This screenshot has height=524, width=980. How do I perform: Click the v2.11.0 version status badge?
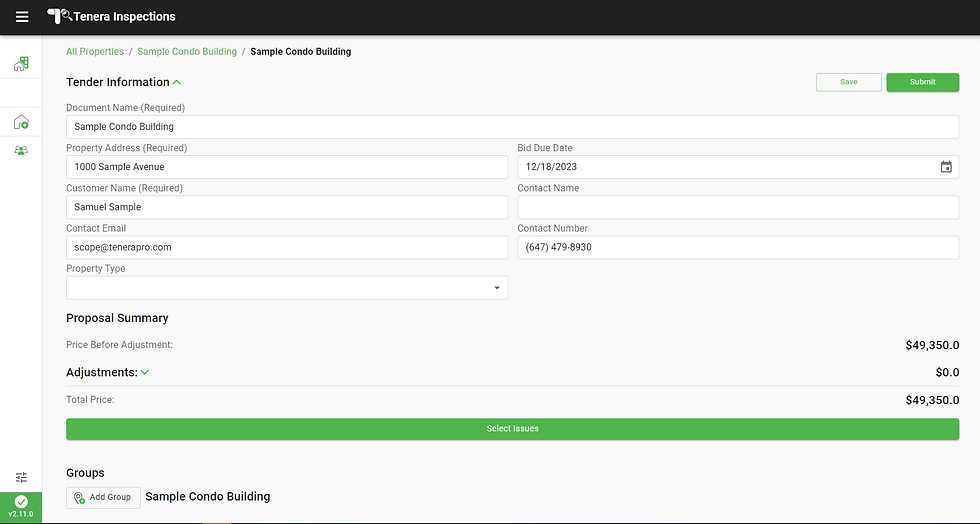(21, 507)
